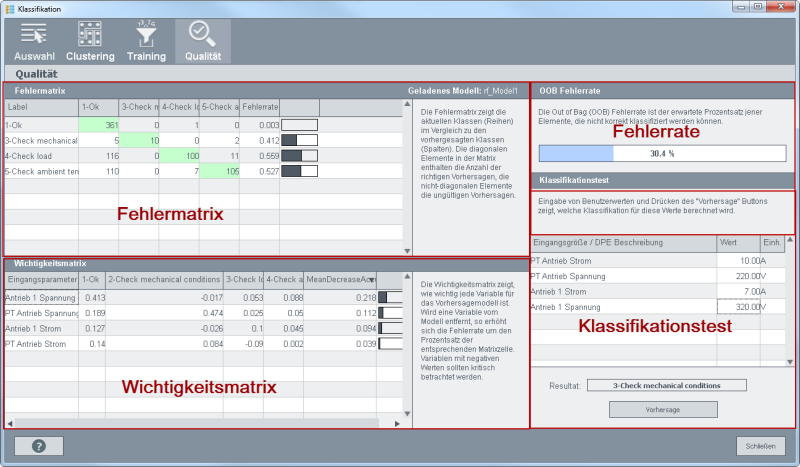800x467 pixels.
Task: Click the OOB Fehlerrate progress bar
Action: (x=662, y=154)
